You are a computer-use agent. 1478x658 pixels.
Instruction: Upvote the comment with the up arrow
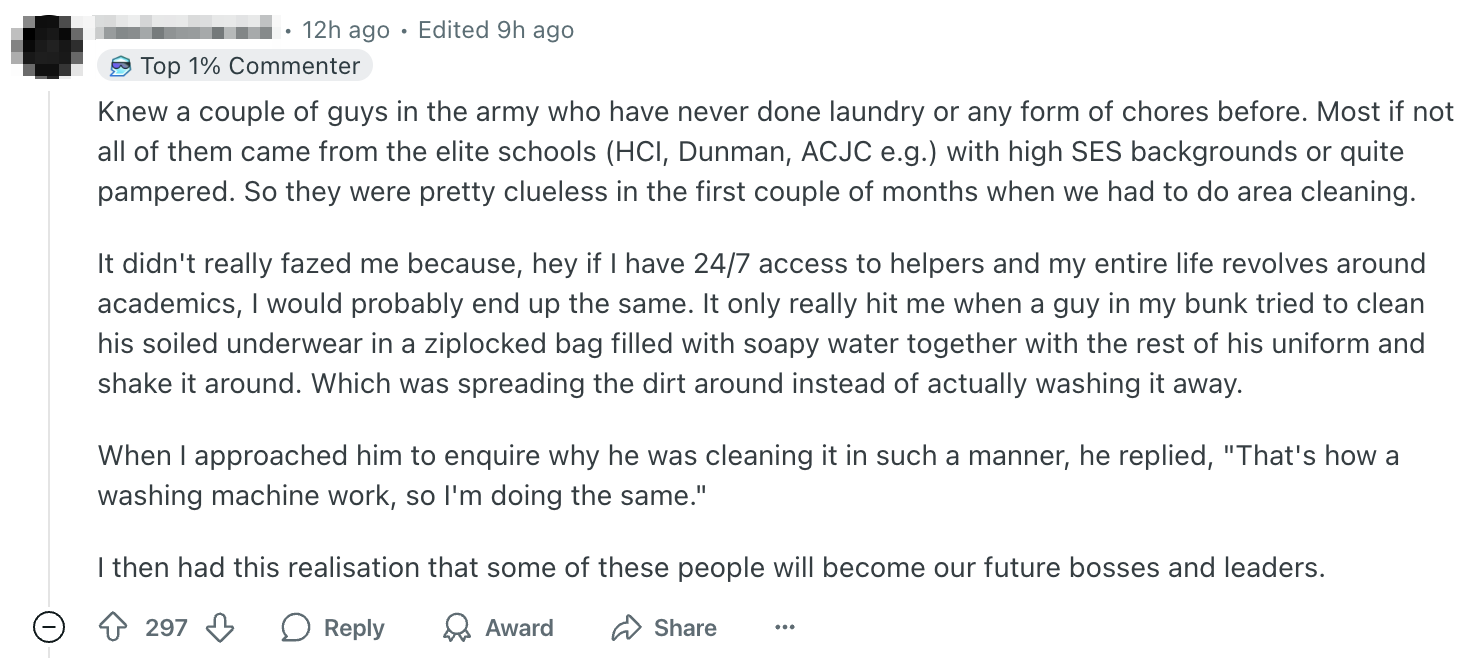point(112,628)
